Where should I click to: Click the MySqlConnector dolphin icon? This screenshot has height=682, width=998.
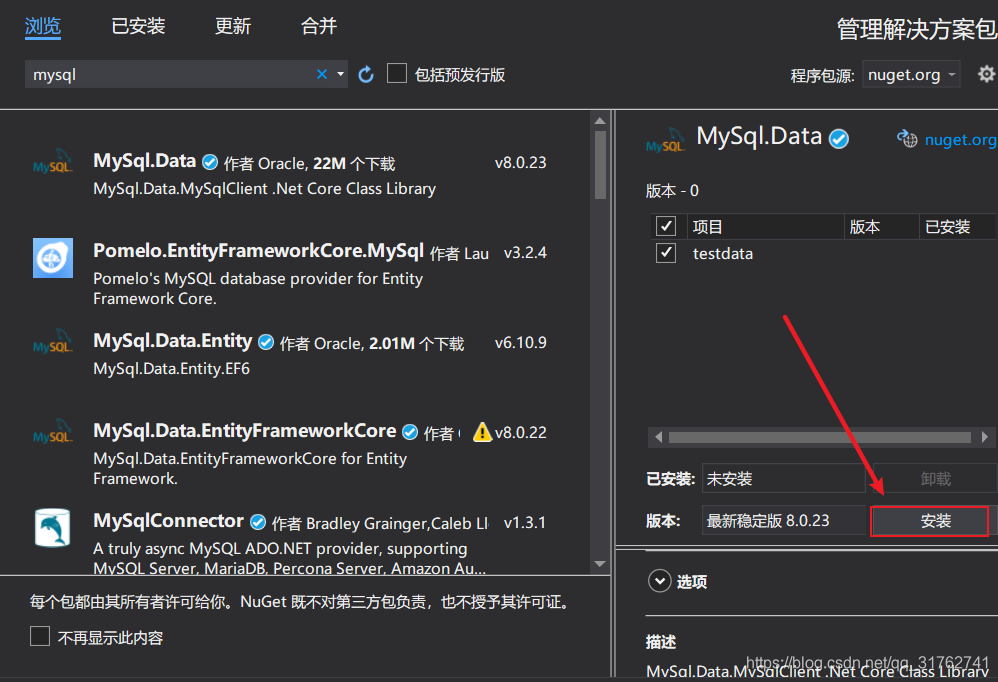point(53,527)
